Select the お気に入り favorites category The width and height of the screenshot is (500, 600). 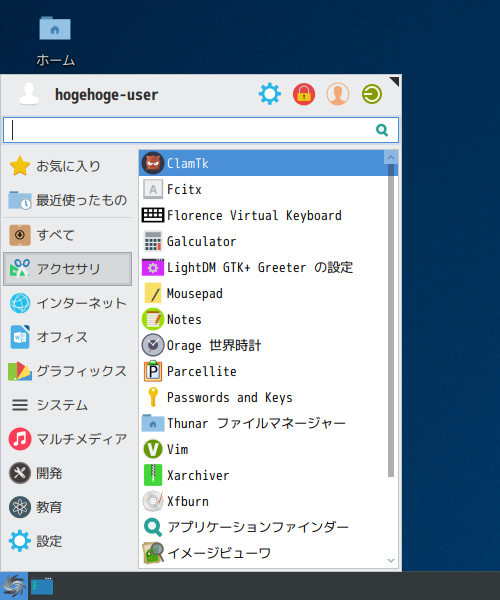[x=68, y=166]
